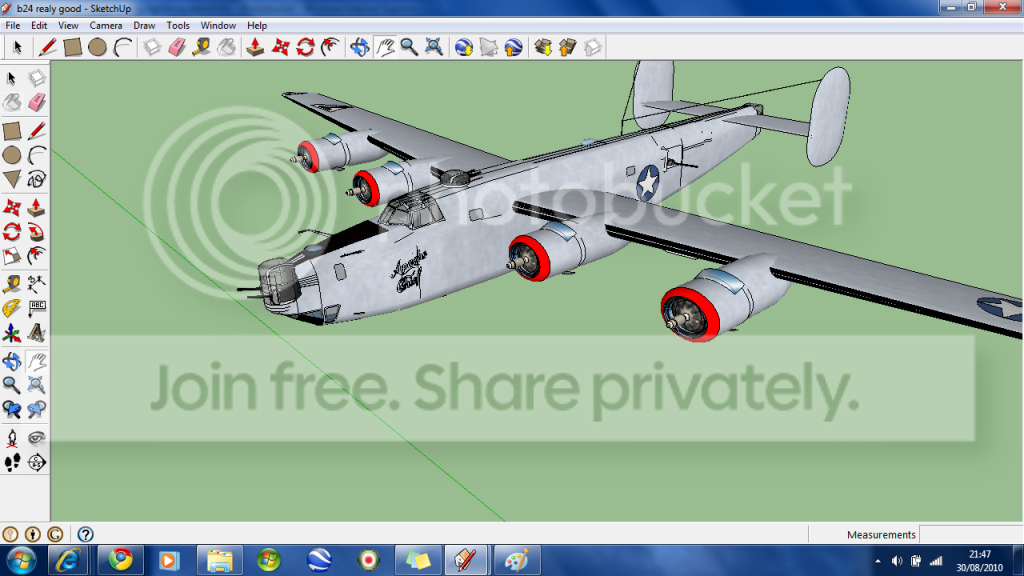Open the Help menu
The width and height of the screenshot is (1024, 576).
pos(257,25)
